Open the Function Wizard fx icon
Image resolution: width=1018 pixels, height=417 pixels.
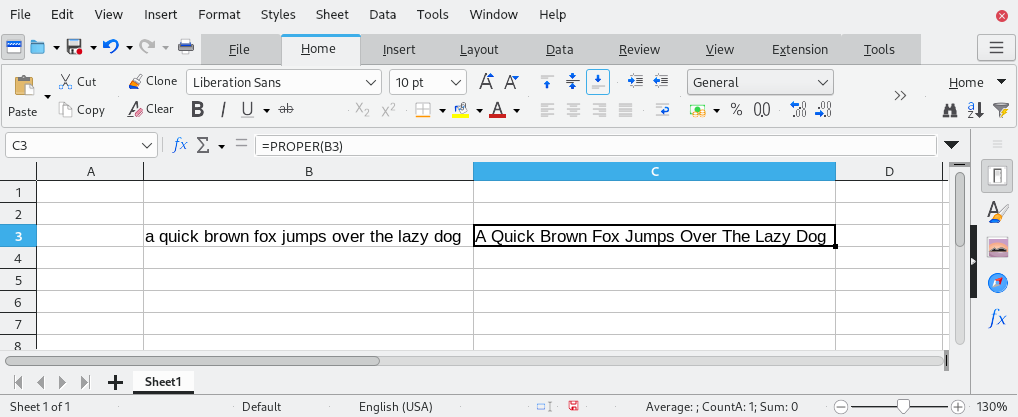coord(180,145)
